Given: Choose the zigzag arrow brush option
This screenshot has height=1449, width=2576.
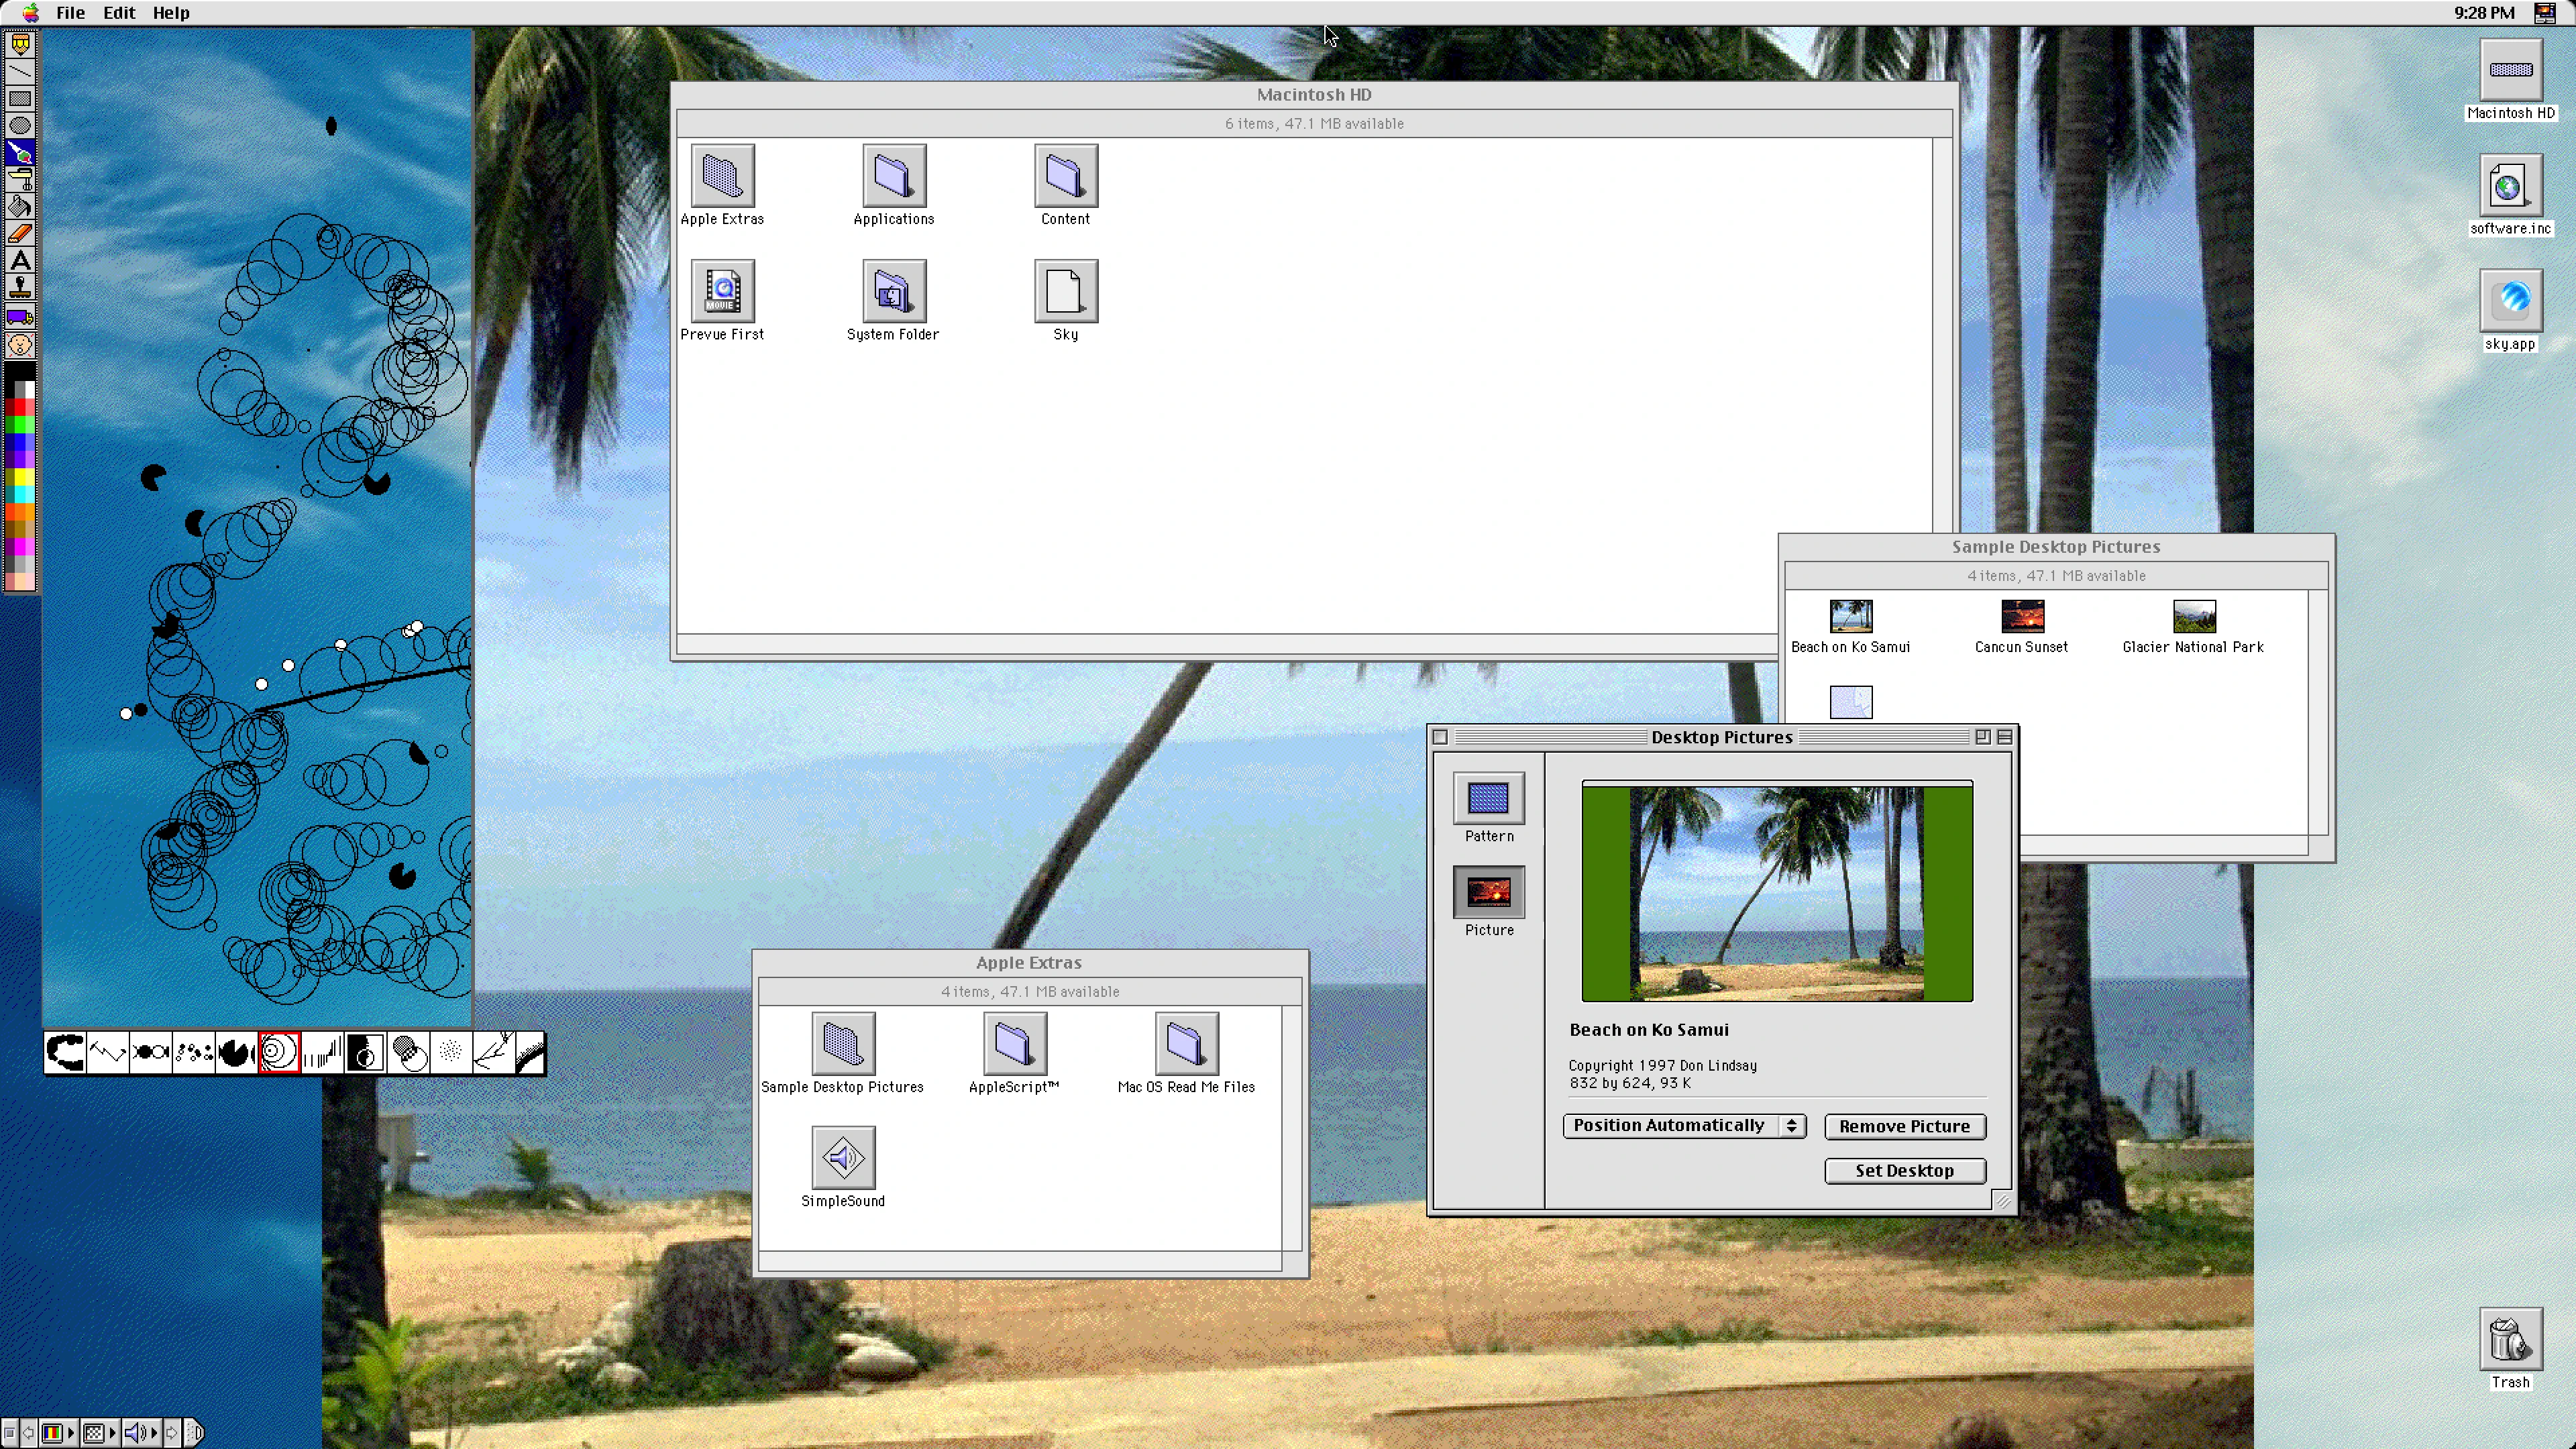Looking at the screenshot, I should tap(108, 1052).
